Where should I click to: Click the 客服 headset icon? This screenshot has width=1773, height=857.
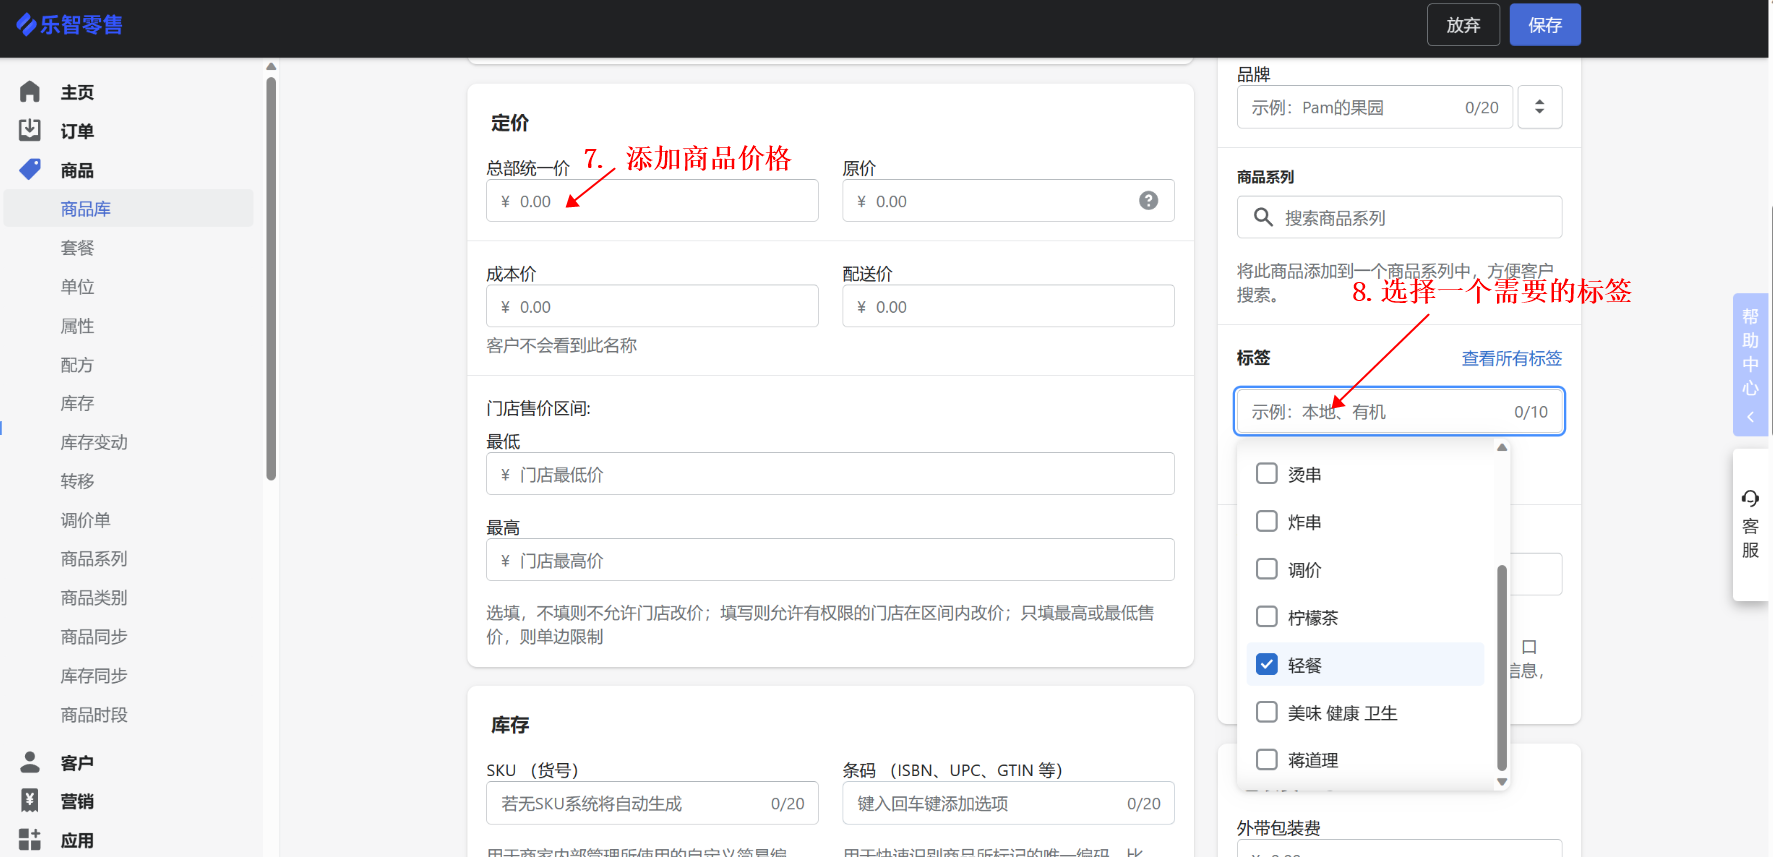click(x=1750, y=498)
